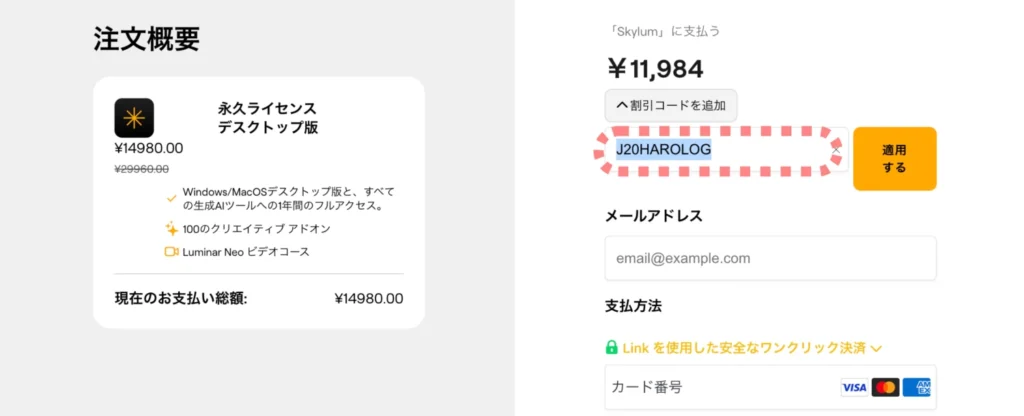Image resolution: width=1024 pixels, height=416 pixels.
Task: Click the checkmark icon beside Windows/MacOS feature
Action: point(171,198)
